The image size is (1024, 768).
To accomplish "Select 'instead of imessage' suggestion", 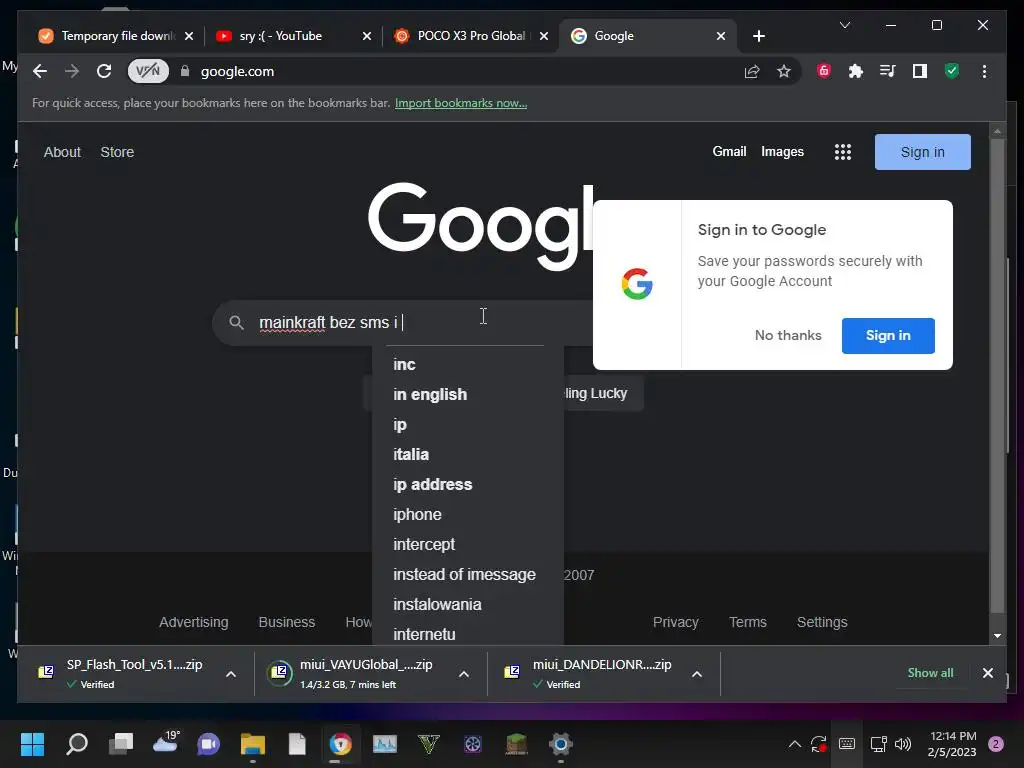I will tap(468, 575).
